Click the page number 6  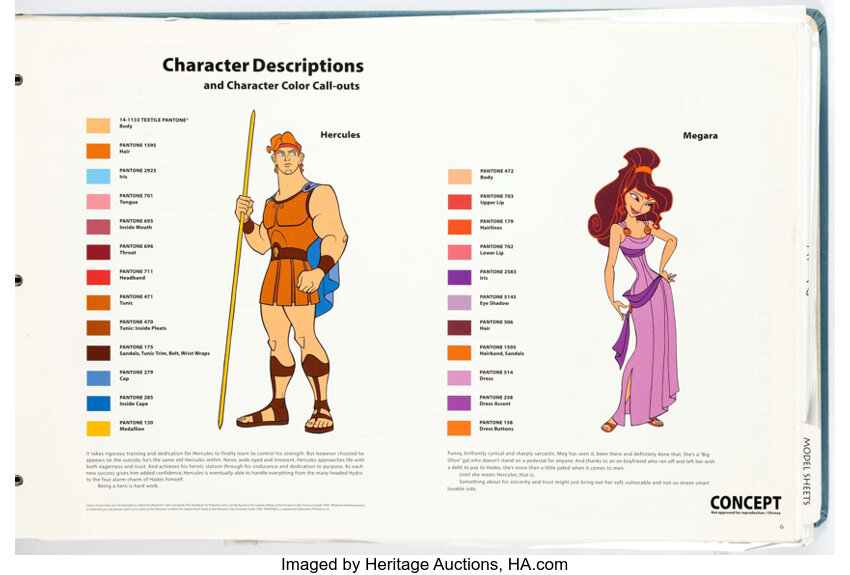click(781, 527)
